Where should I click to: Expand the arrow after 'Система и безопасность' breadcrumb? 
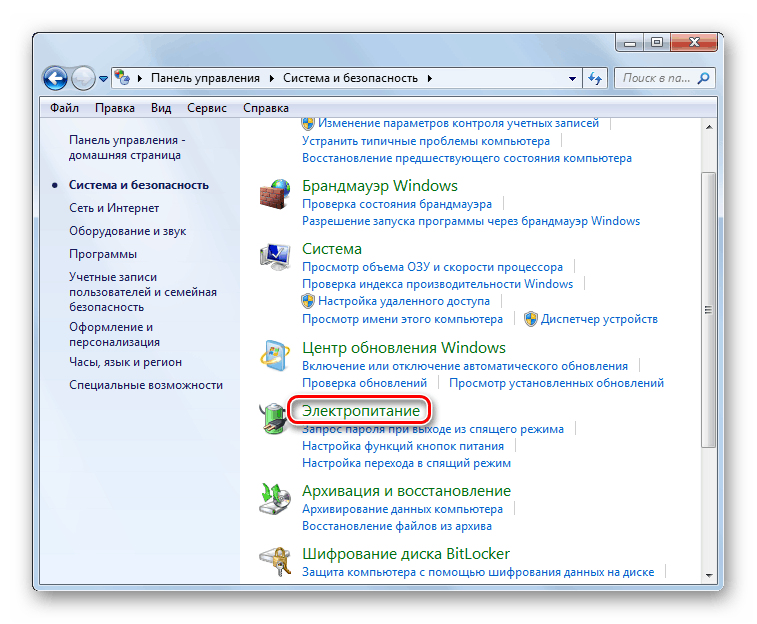(429, 78)
